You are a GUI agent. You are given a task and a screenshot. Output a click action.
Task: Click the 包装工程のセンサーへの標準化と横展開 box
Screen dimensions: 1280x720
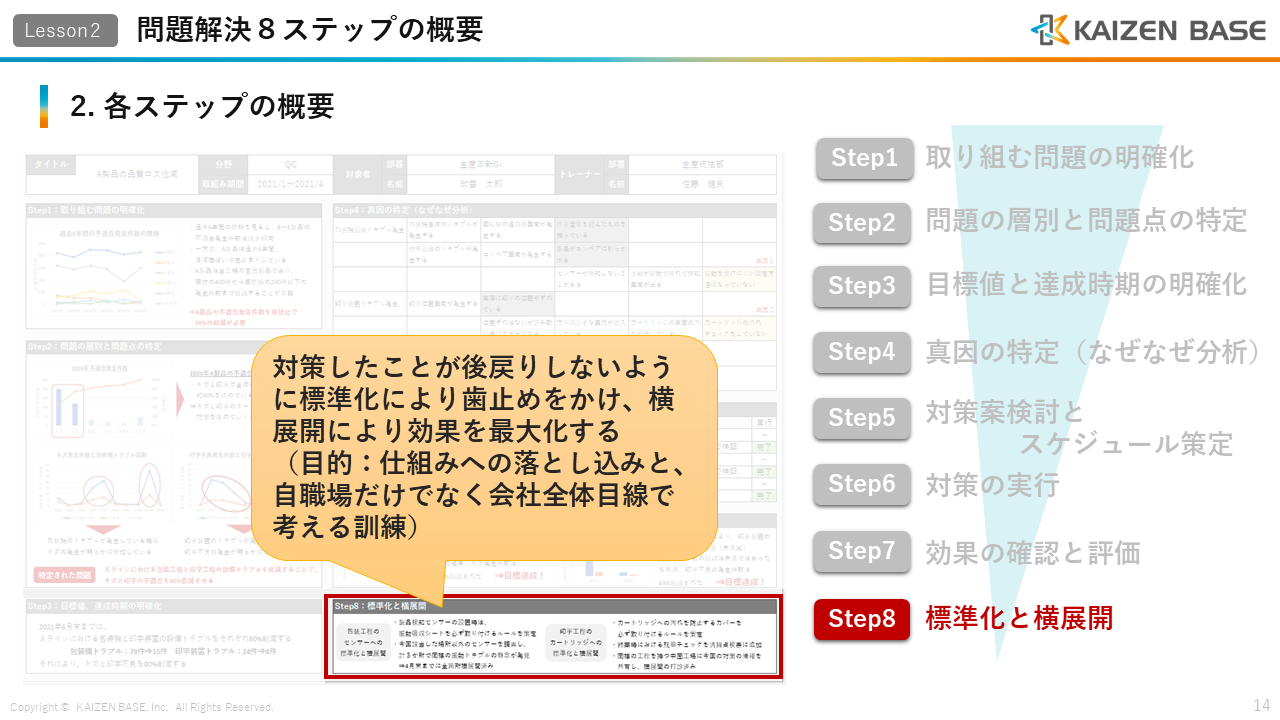(x=365, y=642)
